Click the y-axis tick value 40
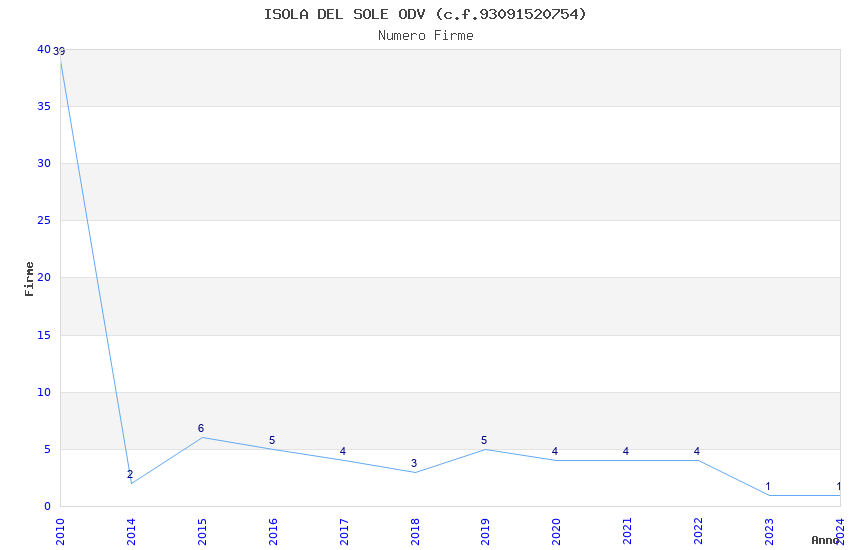The width and height of the screenshot is (850, 550). [x=44, y=49]
